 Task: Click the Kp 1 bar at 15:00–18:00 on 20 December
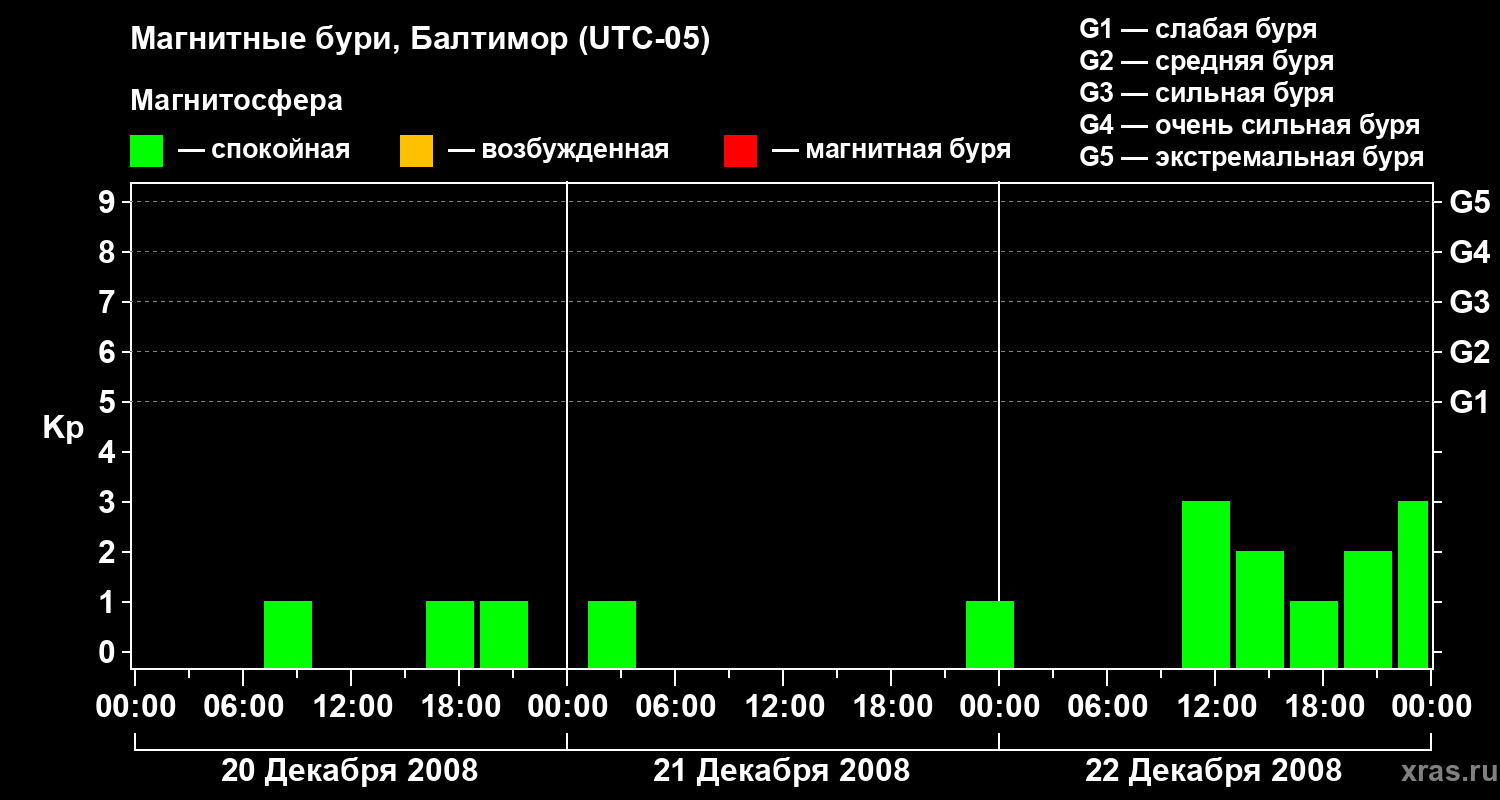pos(450,634)
